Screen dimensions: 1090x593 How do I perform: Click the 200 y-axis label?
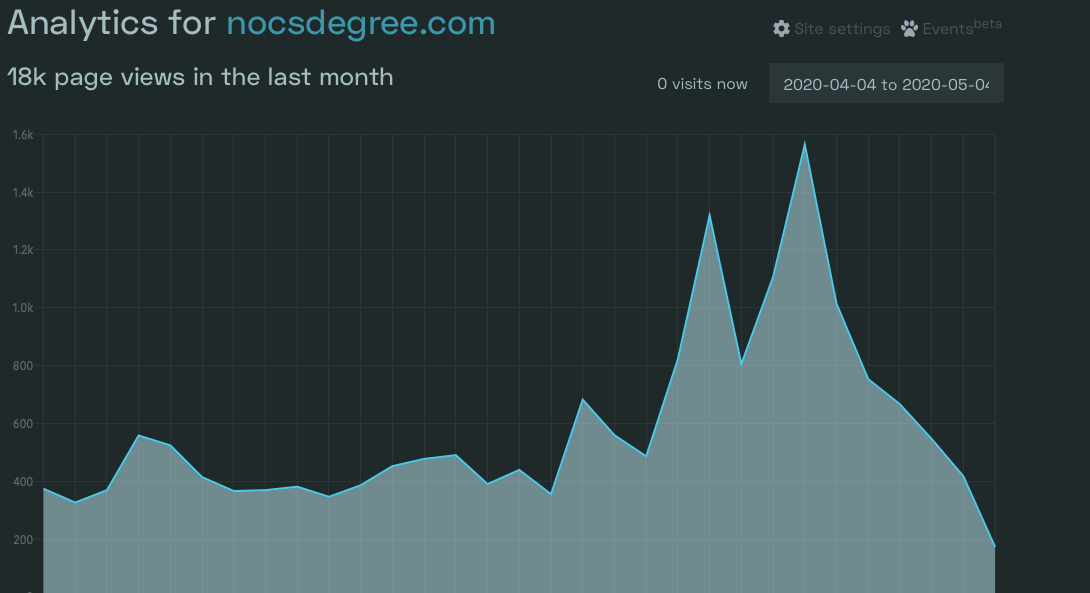coord(23,539)
